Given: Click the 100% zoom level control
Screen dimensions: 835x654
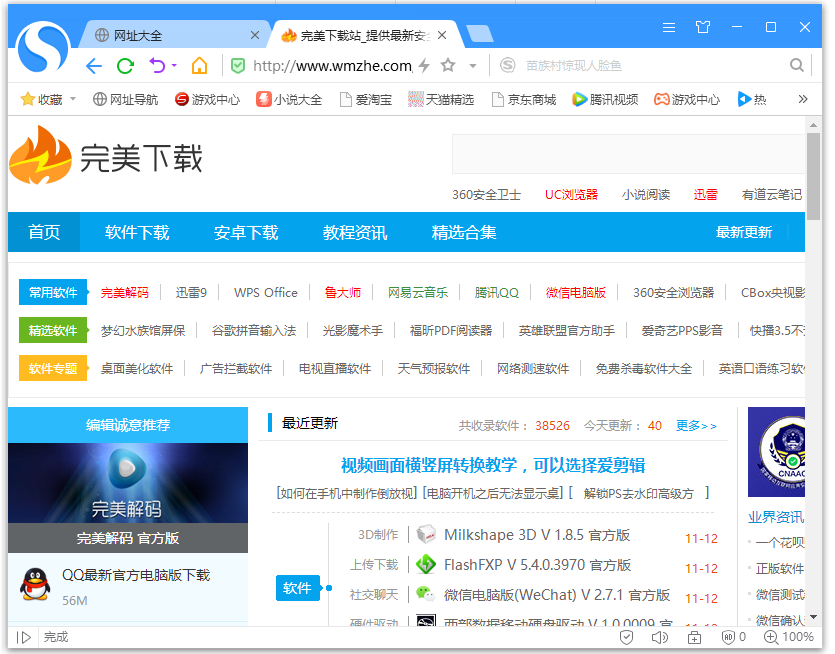Looking at the screenshot, I should pos(788,637).
